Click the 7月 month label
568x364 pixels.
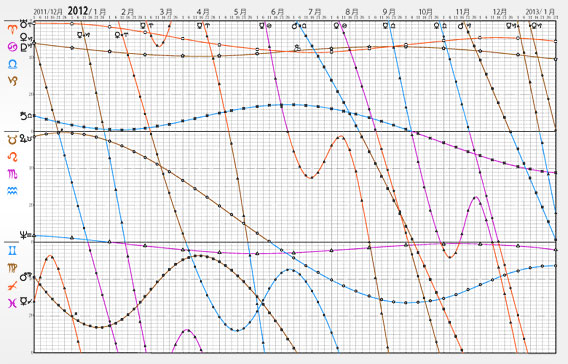(x=315, y=12)
